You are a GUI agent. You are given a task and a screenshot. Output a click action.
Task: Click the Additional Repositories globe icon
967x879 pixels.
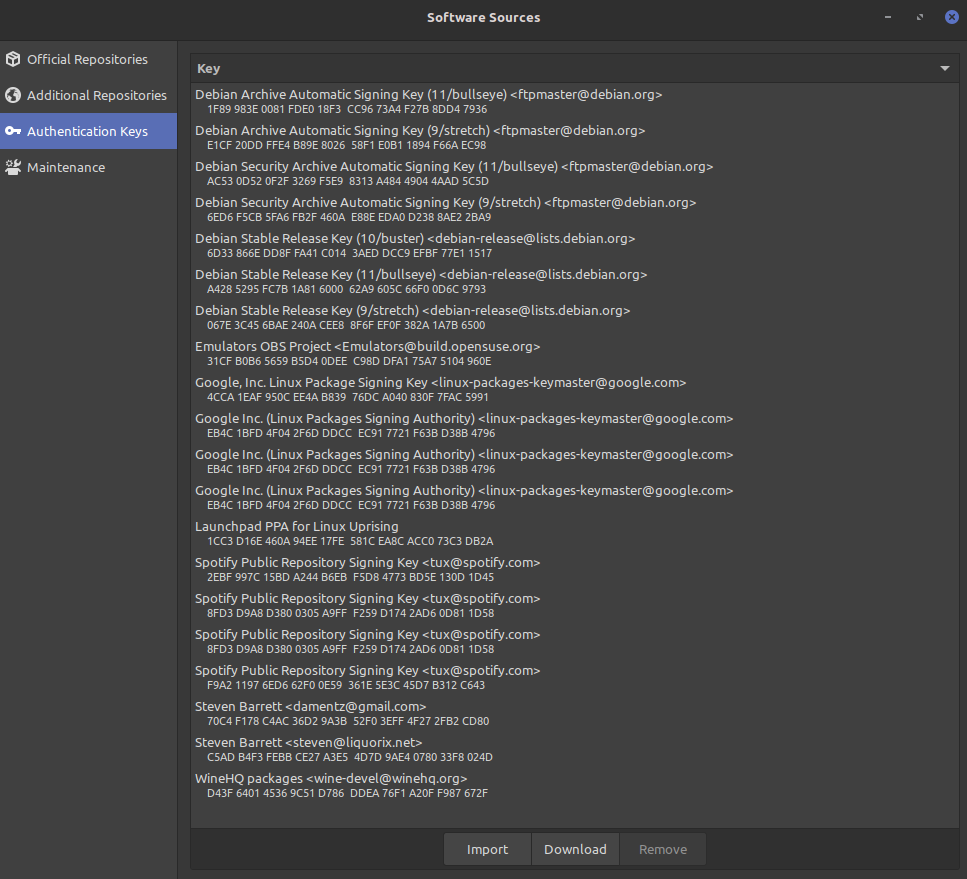pos(13,95)
